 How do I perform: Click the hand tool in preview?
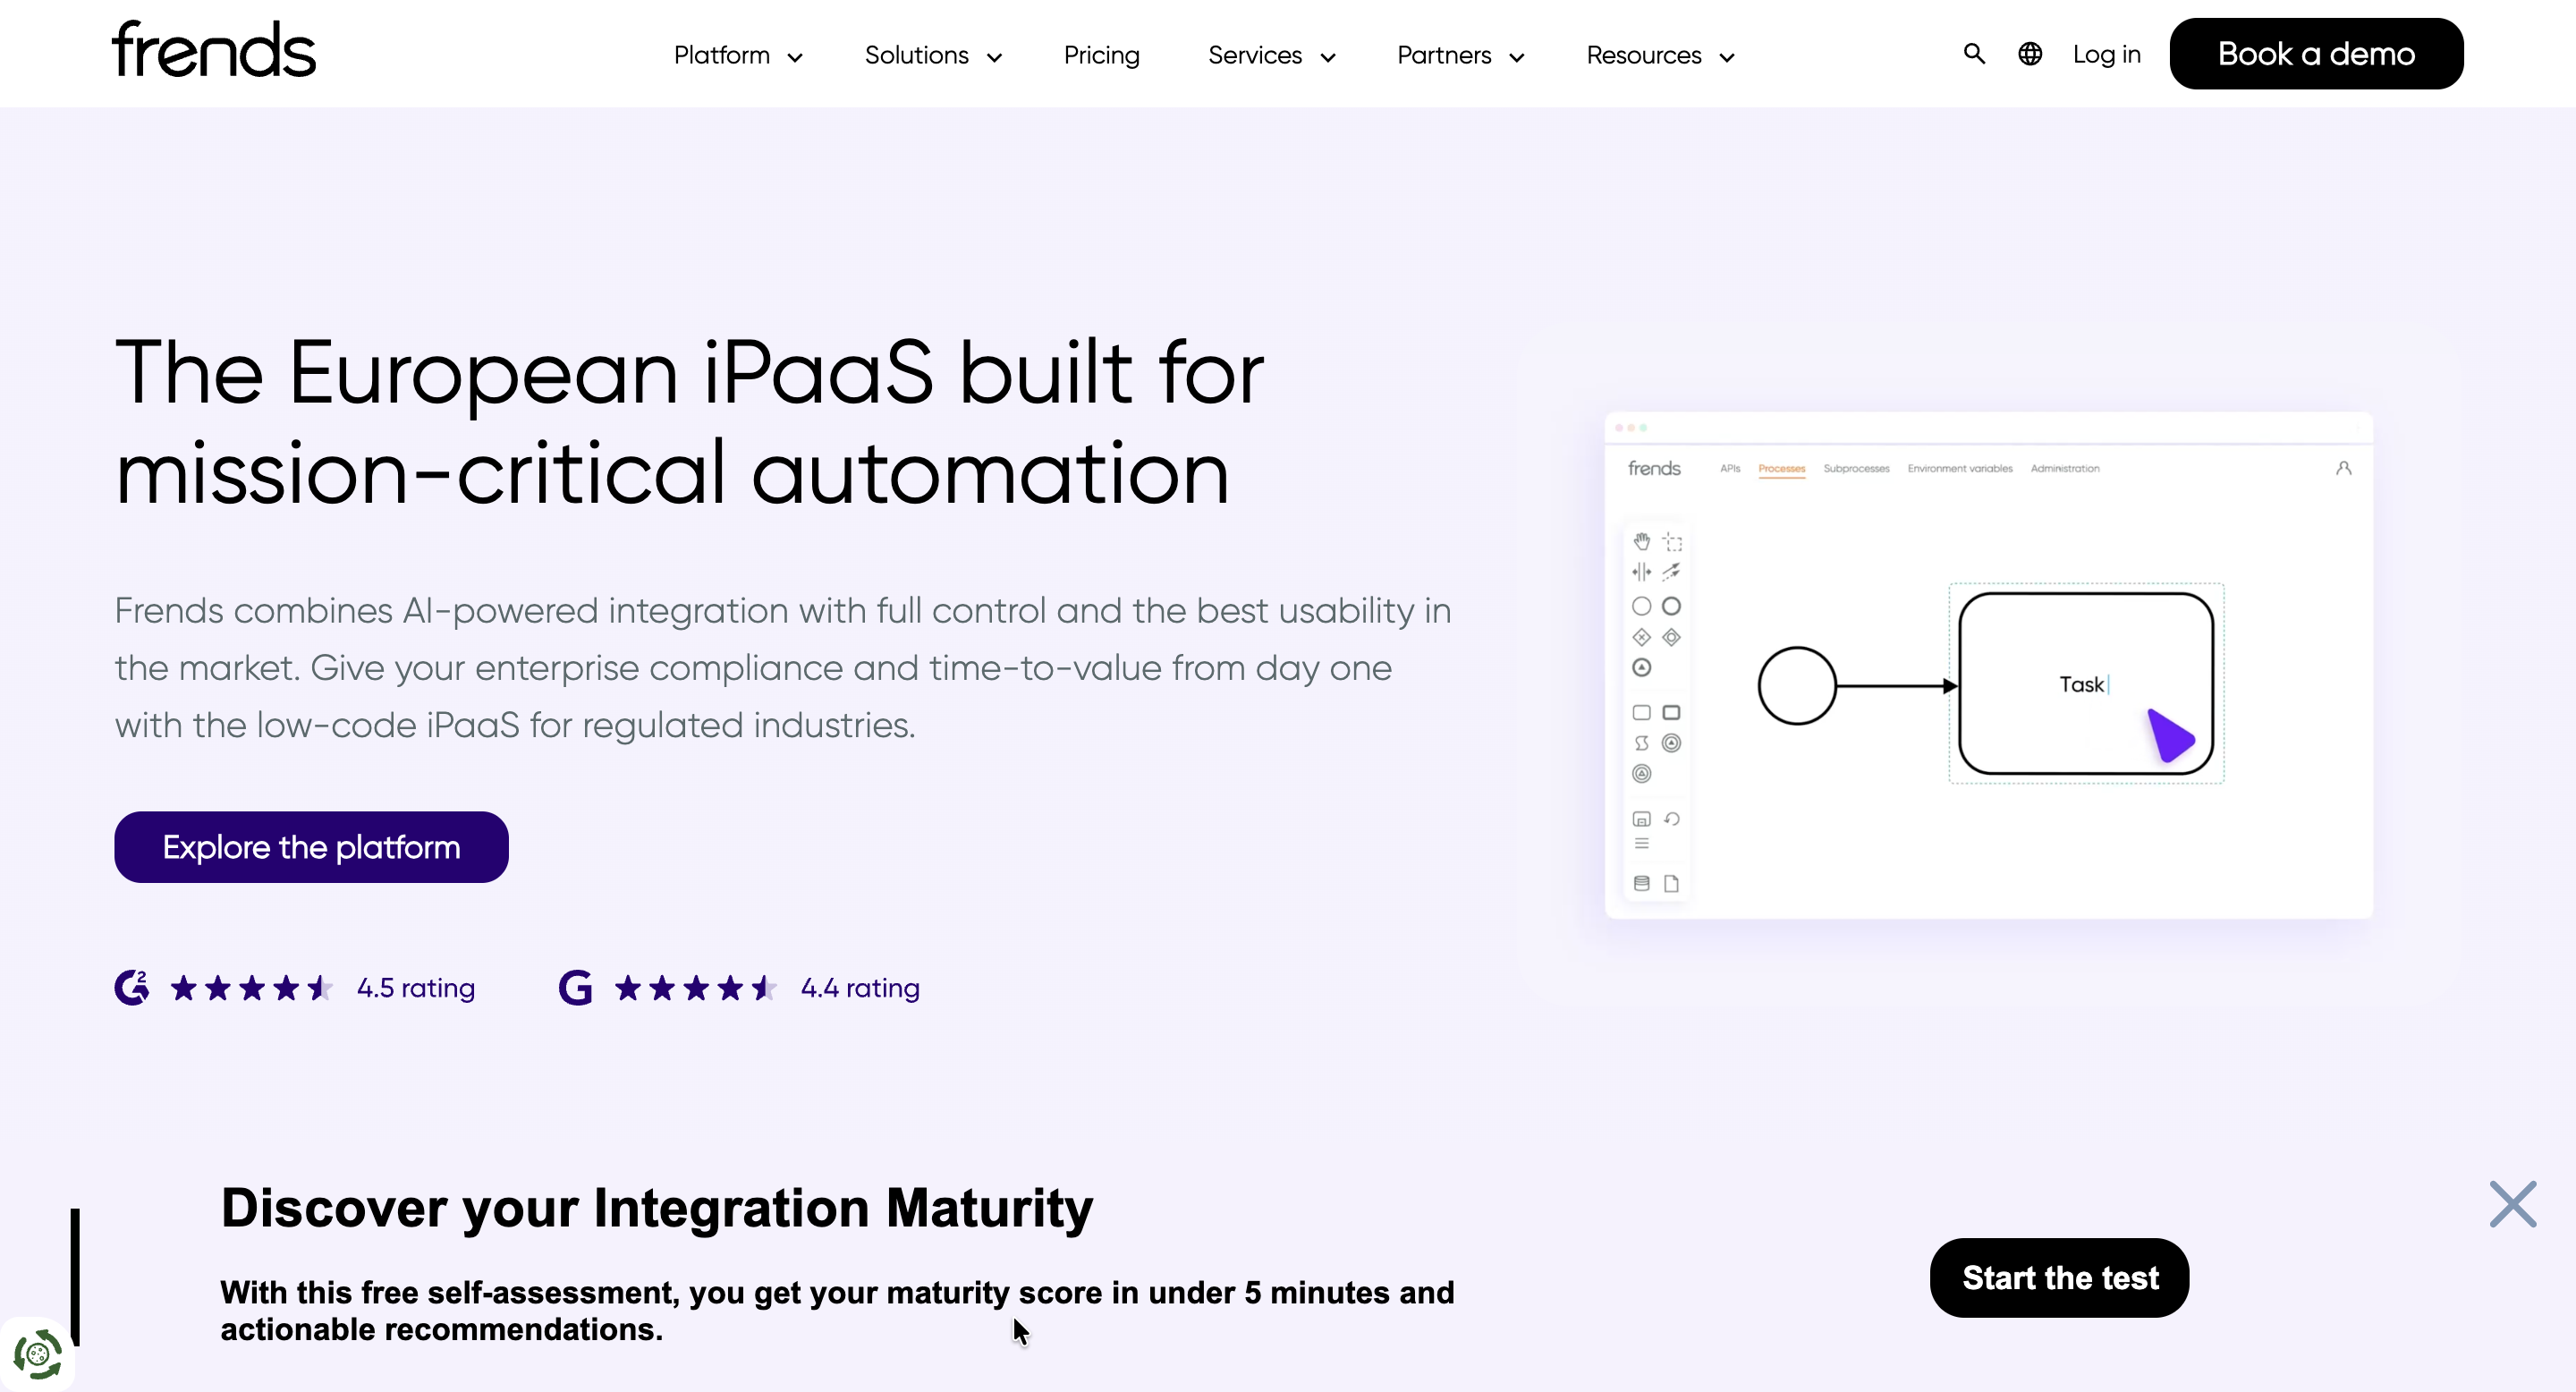click(1641, 542)
